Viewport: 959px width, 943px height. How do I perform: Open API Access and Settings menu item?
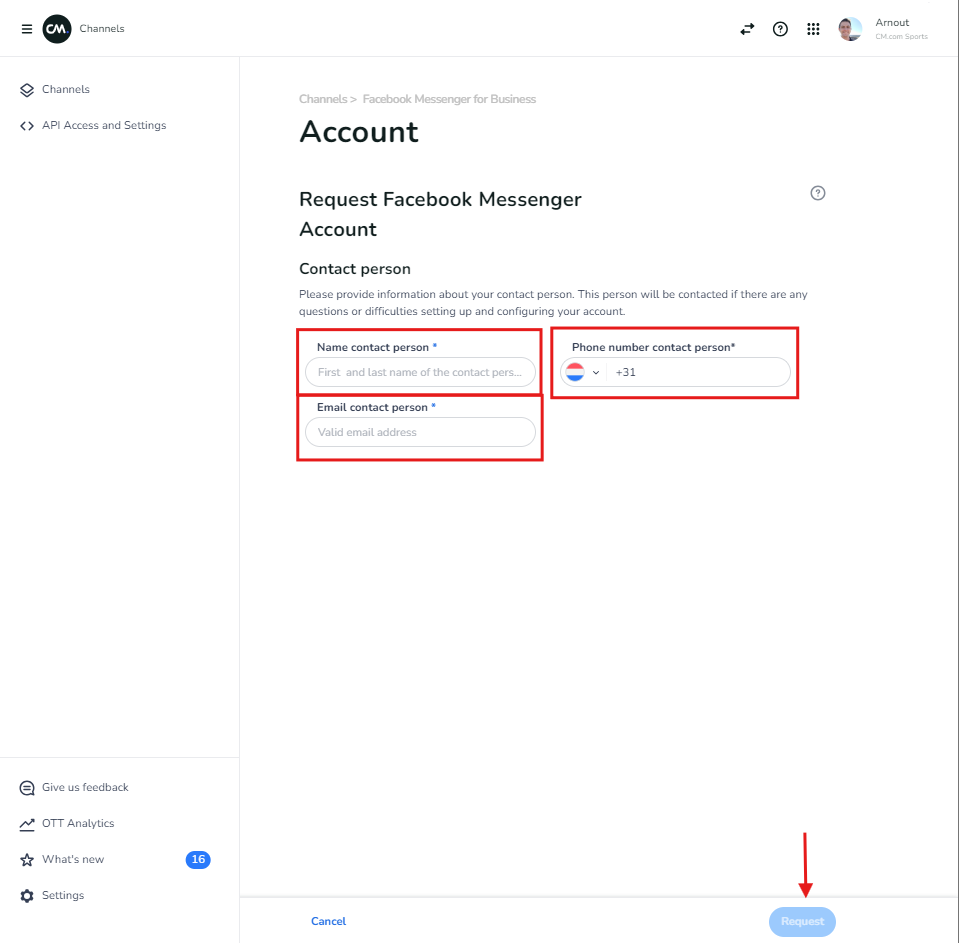(104, 126)
